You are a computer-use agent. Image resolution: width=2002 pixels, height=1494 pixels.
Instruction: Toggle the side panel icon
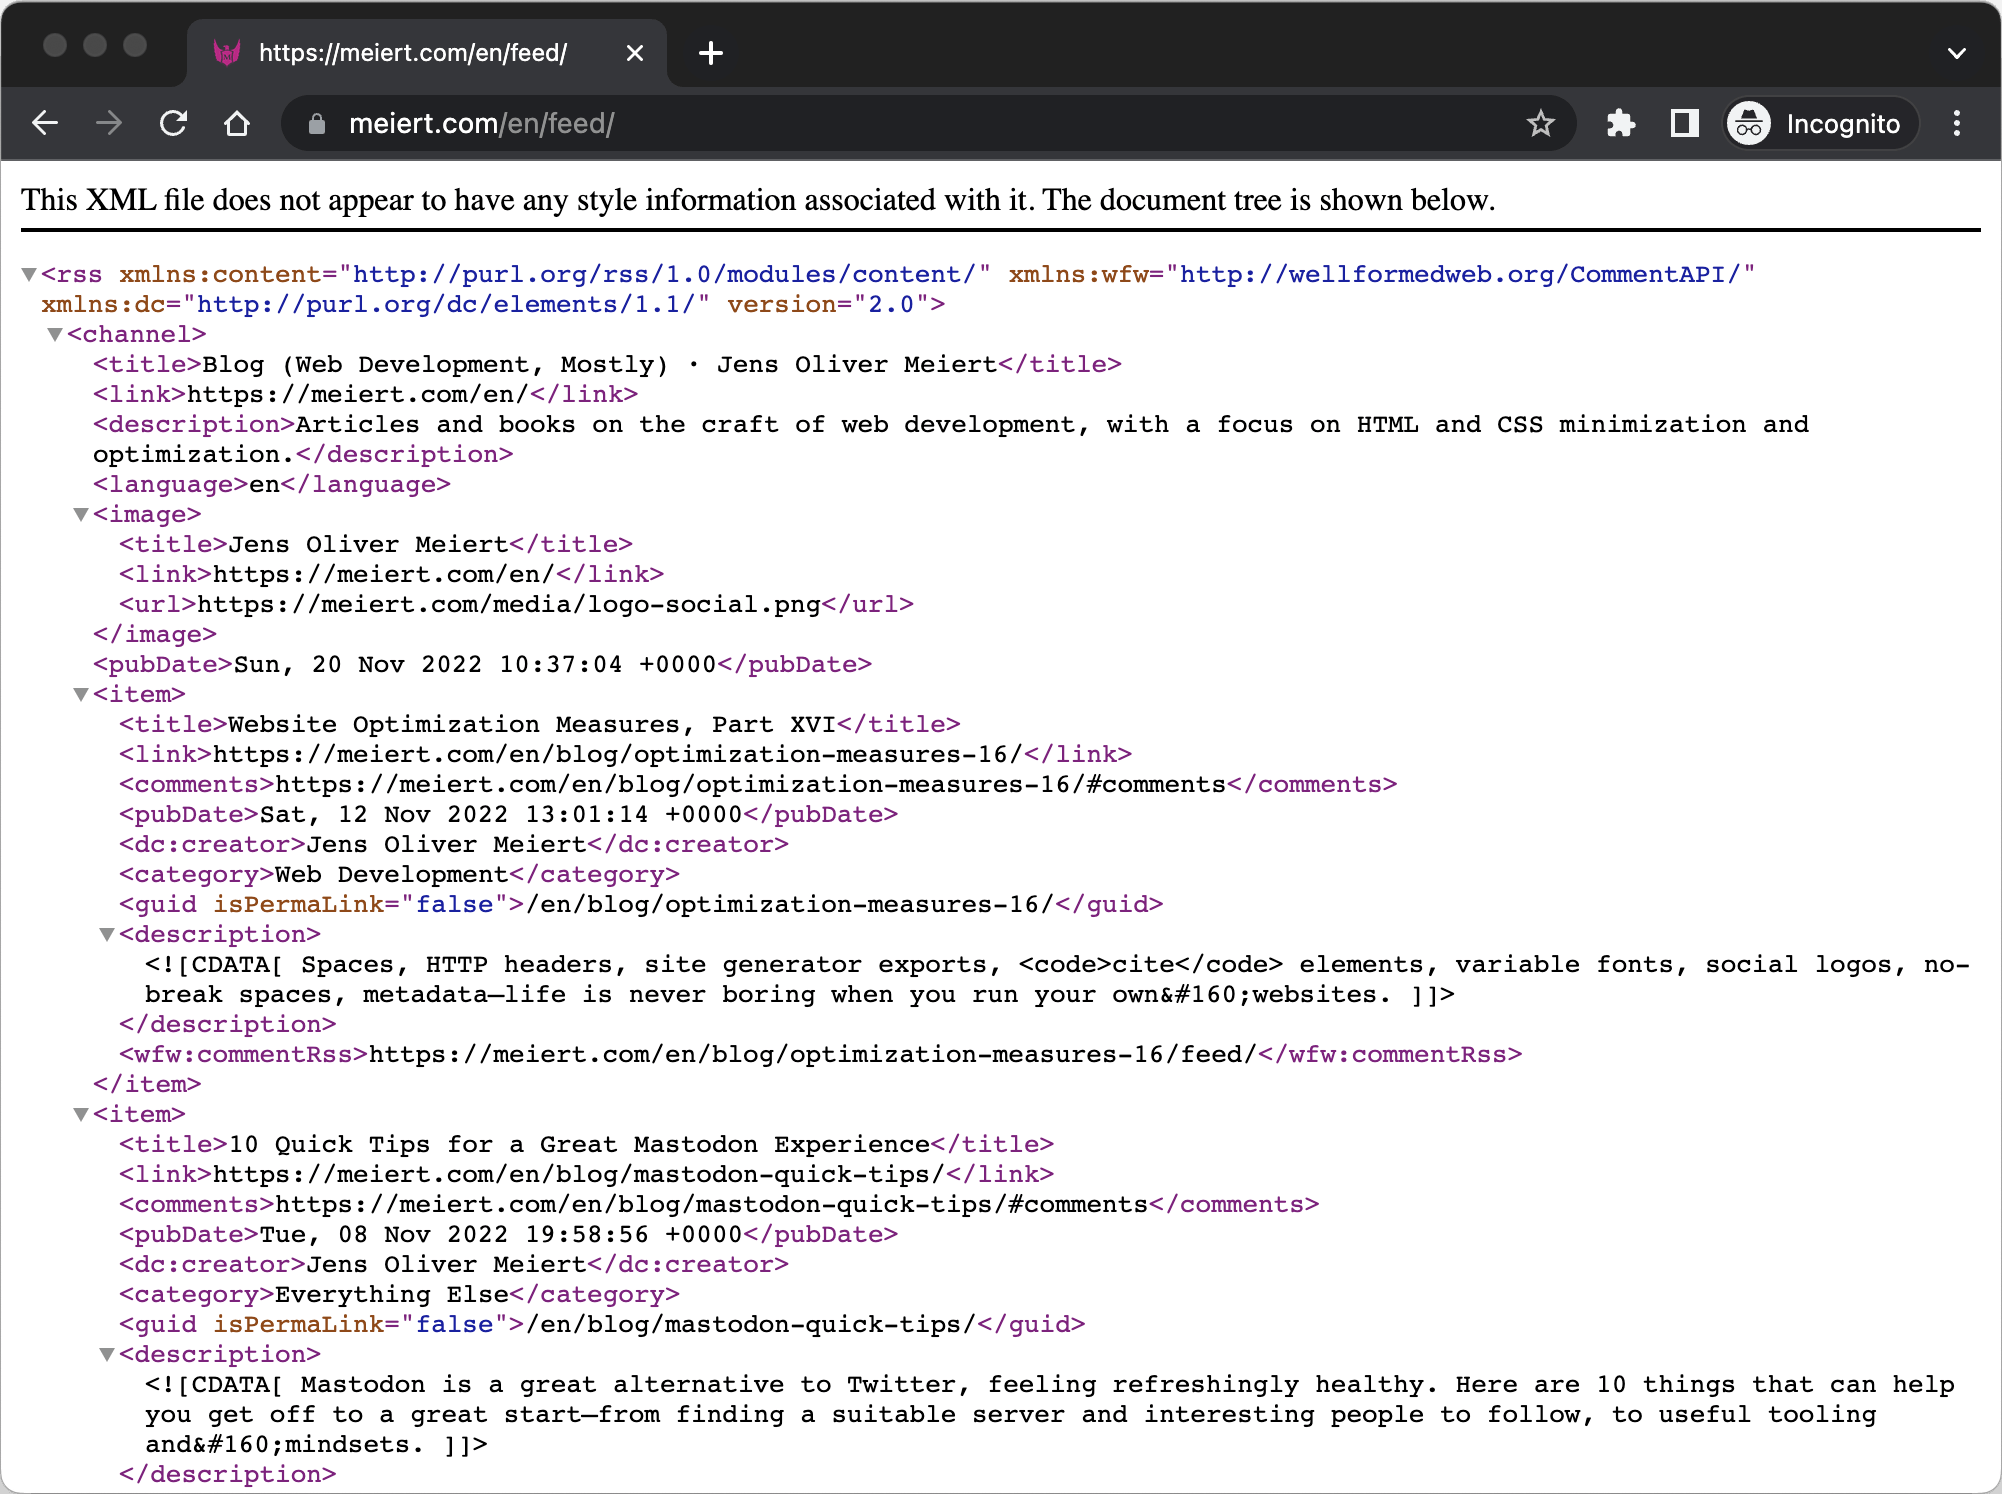pyautogui.click(x=1684, y=123)
